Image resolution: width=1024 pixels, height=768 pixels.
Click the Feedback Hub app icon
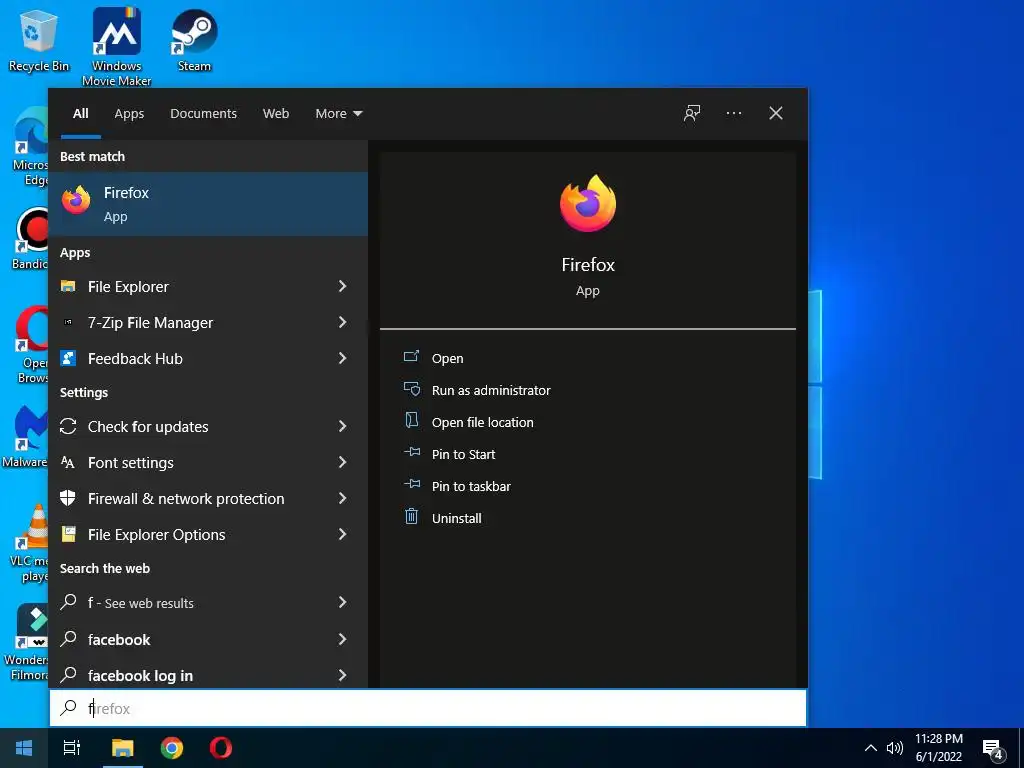click(68, 358)
